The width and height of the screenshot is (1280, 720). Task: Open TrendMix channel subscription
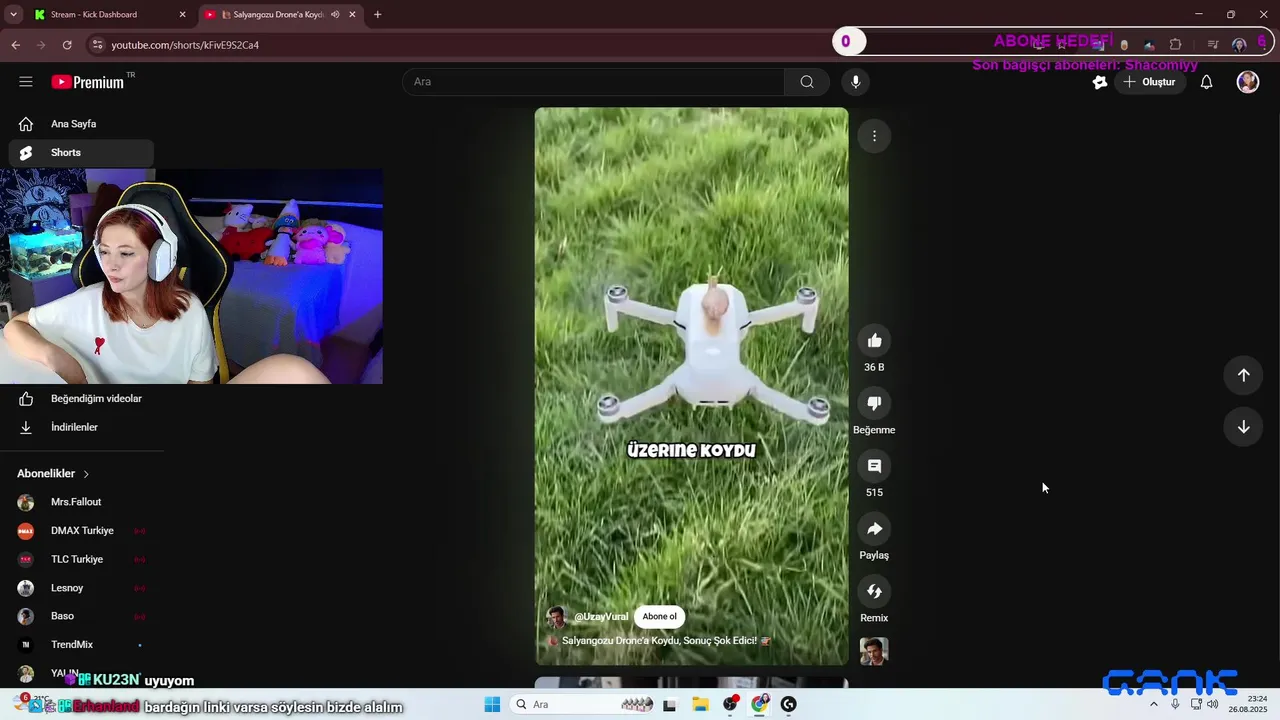point(81,645)
